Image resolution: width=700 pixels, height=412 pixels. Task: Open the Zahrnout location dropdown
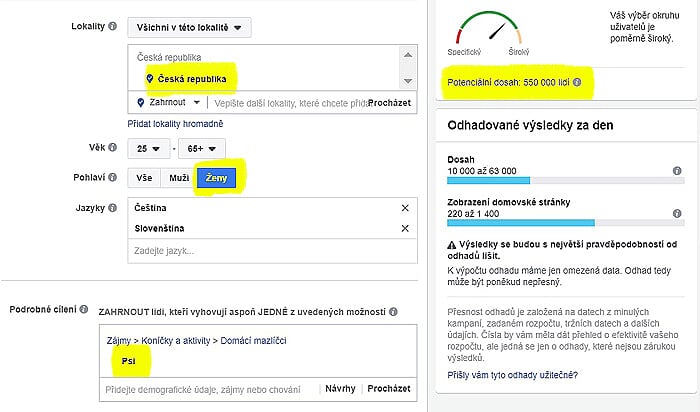(168, 103)
